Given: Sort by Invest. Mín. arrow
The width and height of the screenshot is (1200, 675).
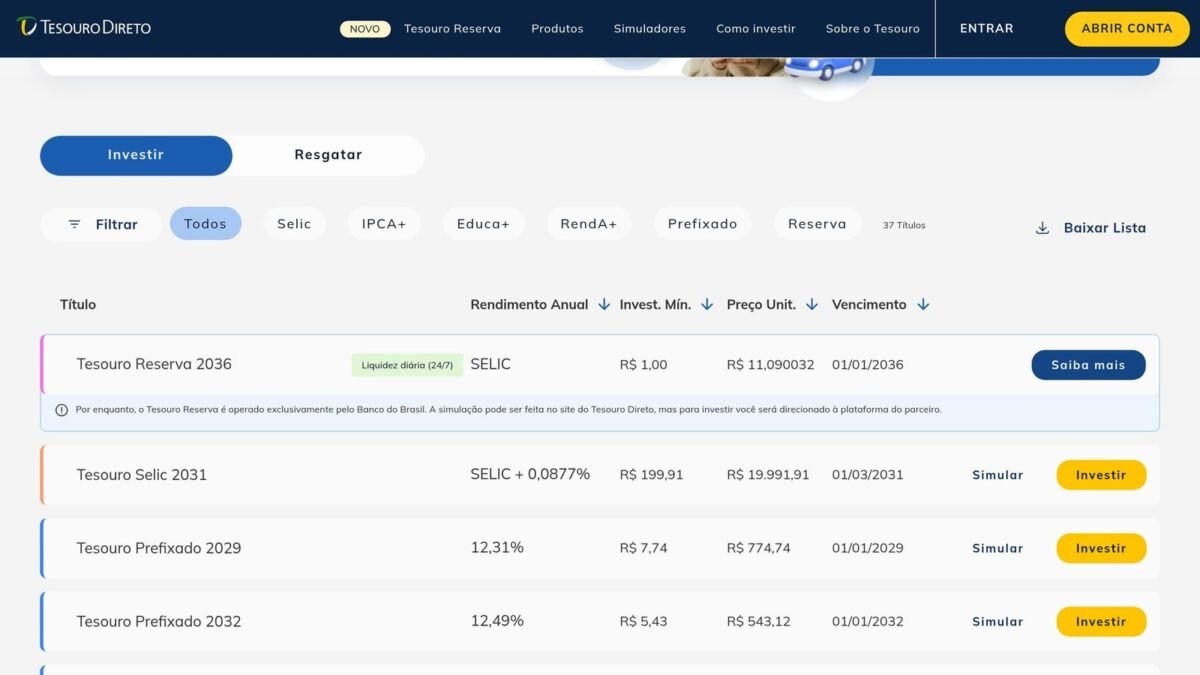Looking at the screenshot, I should 707,304.
